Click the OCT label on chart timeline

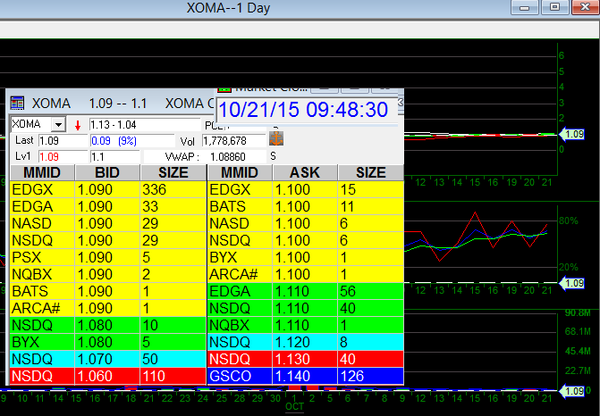click(x=294, y=408)
